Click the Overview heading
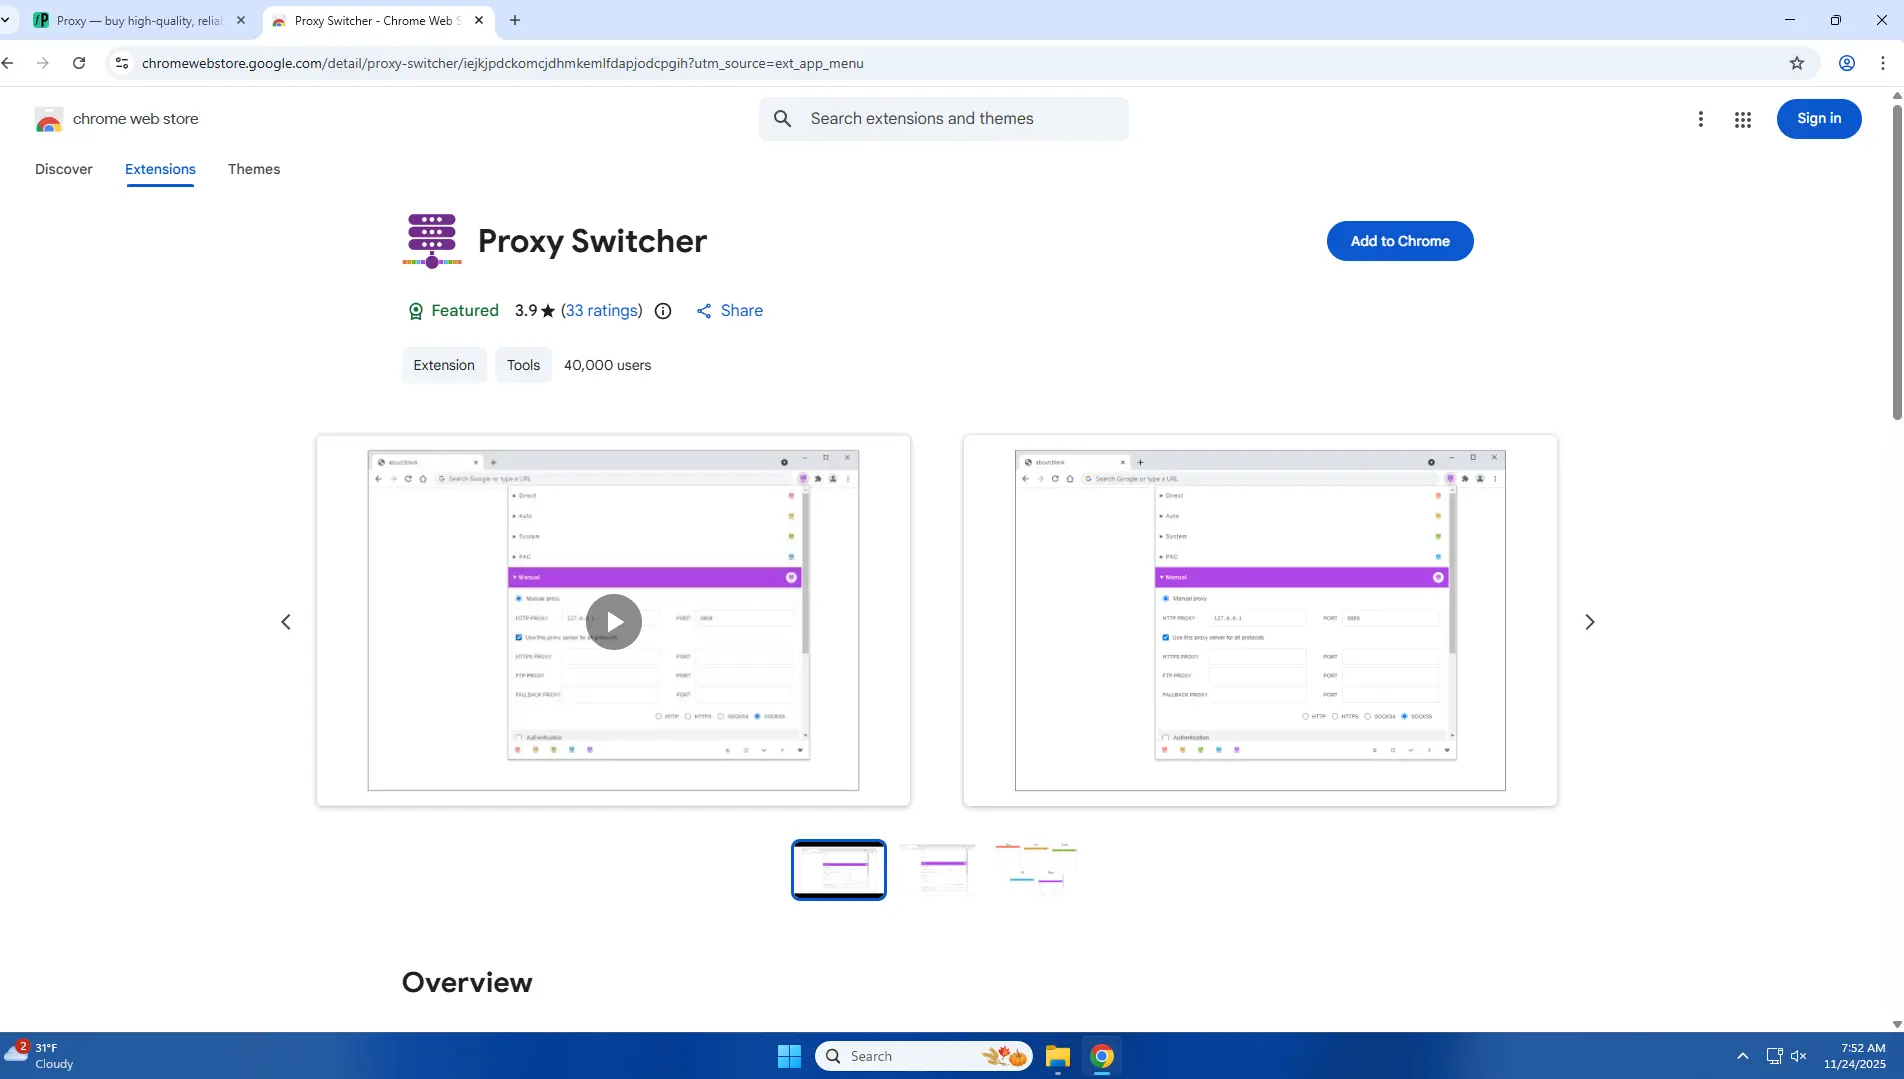1904x1079 pixels. tap(467, 982)
